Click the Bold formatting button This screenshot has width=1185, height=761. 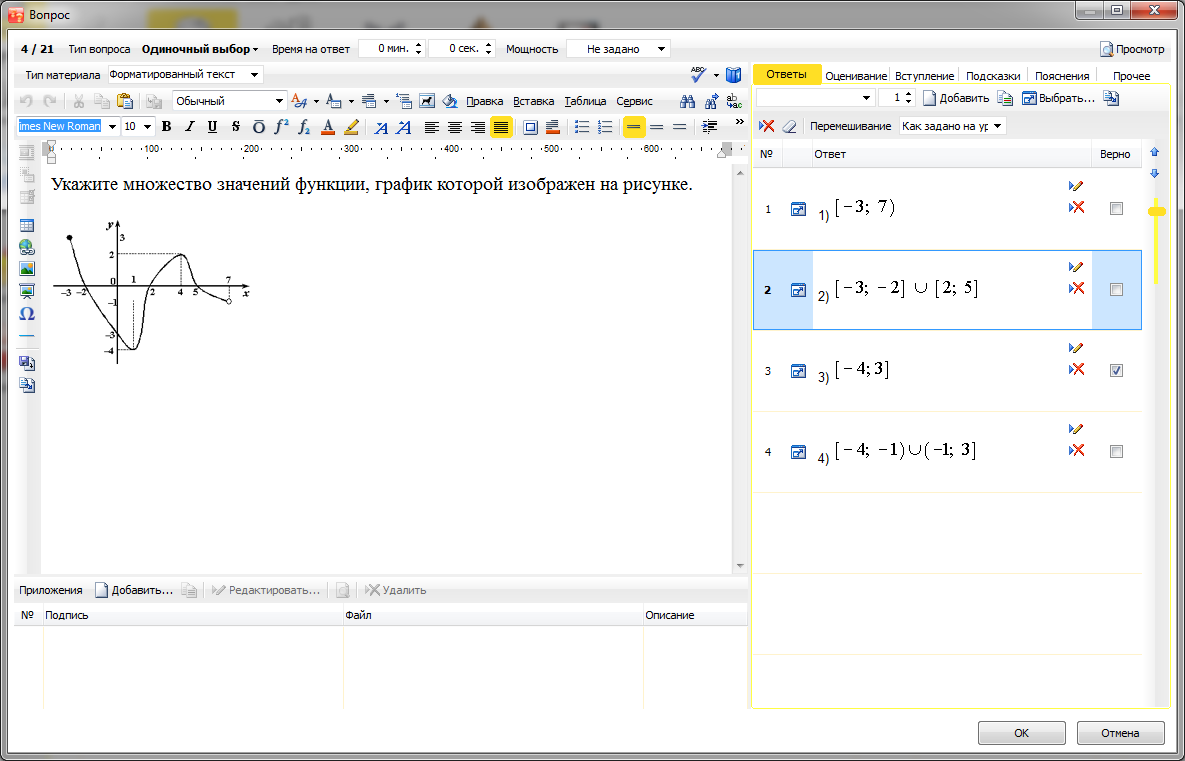tap(167, 127)
